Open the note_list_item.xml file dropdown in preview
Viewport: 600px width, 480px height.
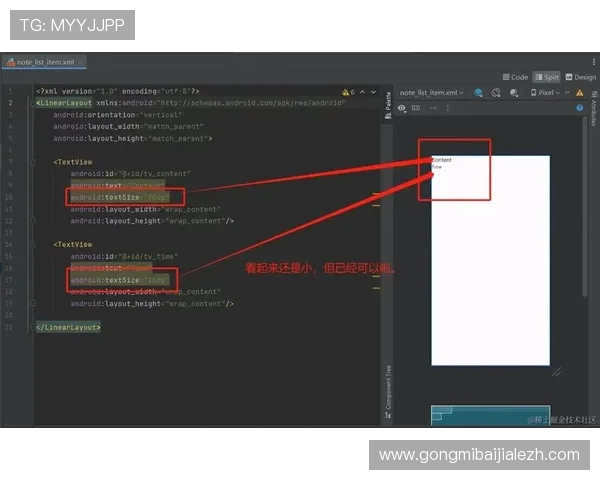(433, 92)
